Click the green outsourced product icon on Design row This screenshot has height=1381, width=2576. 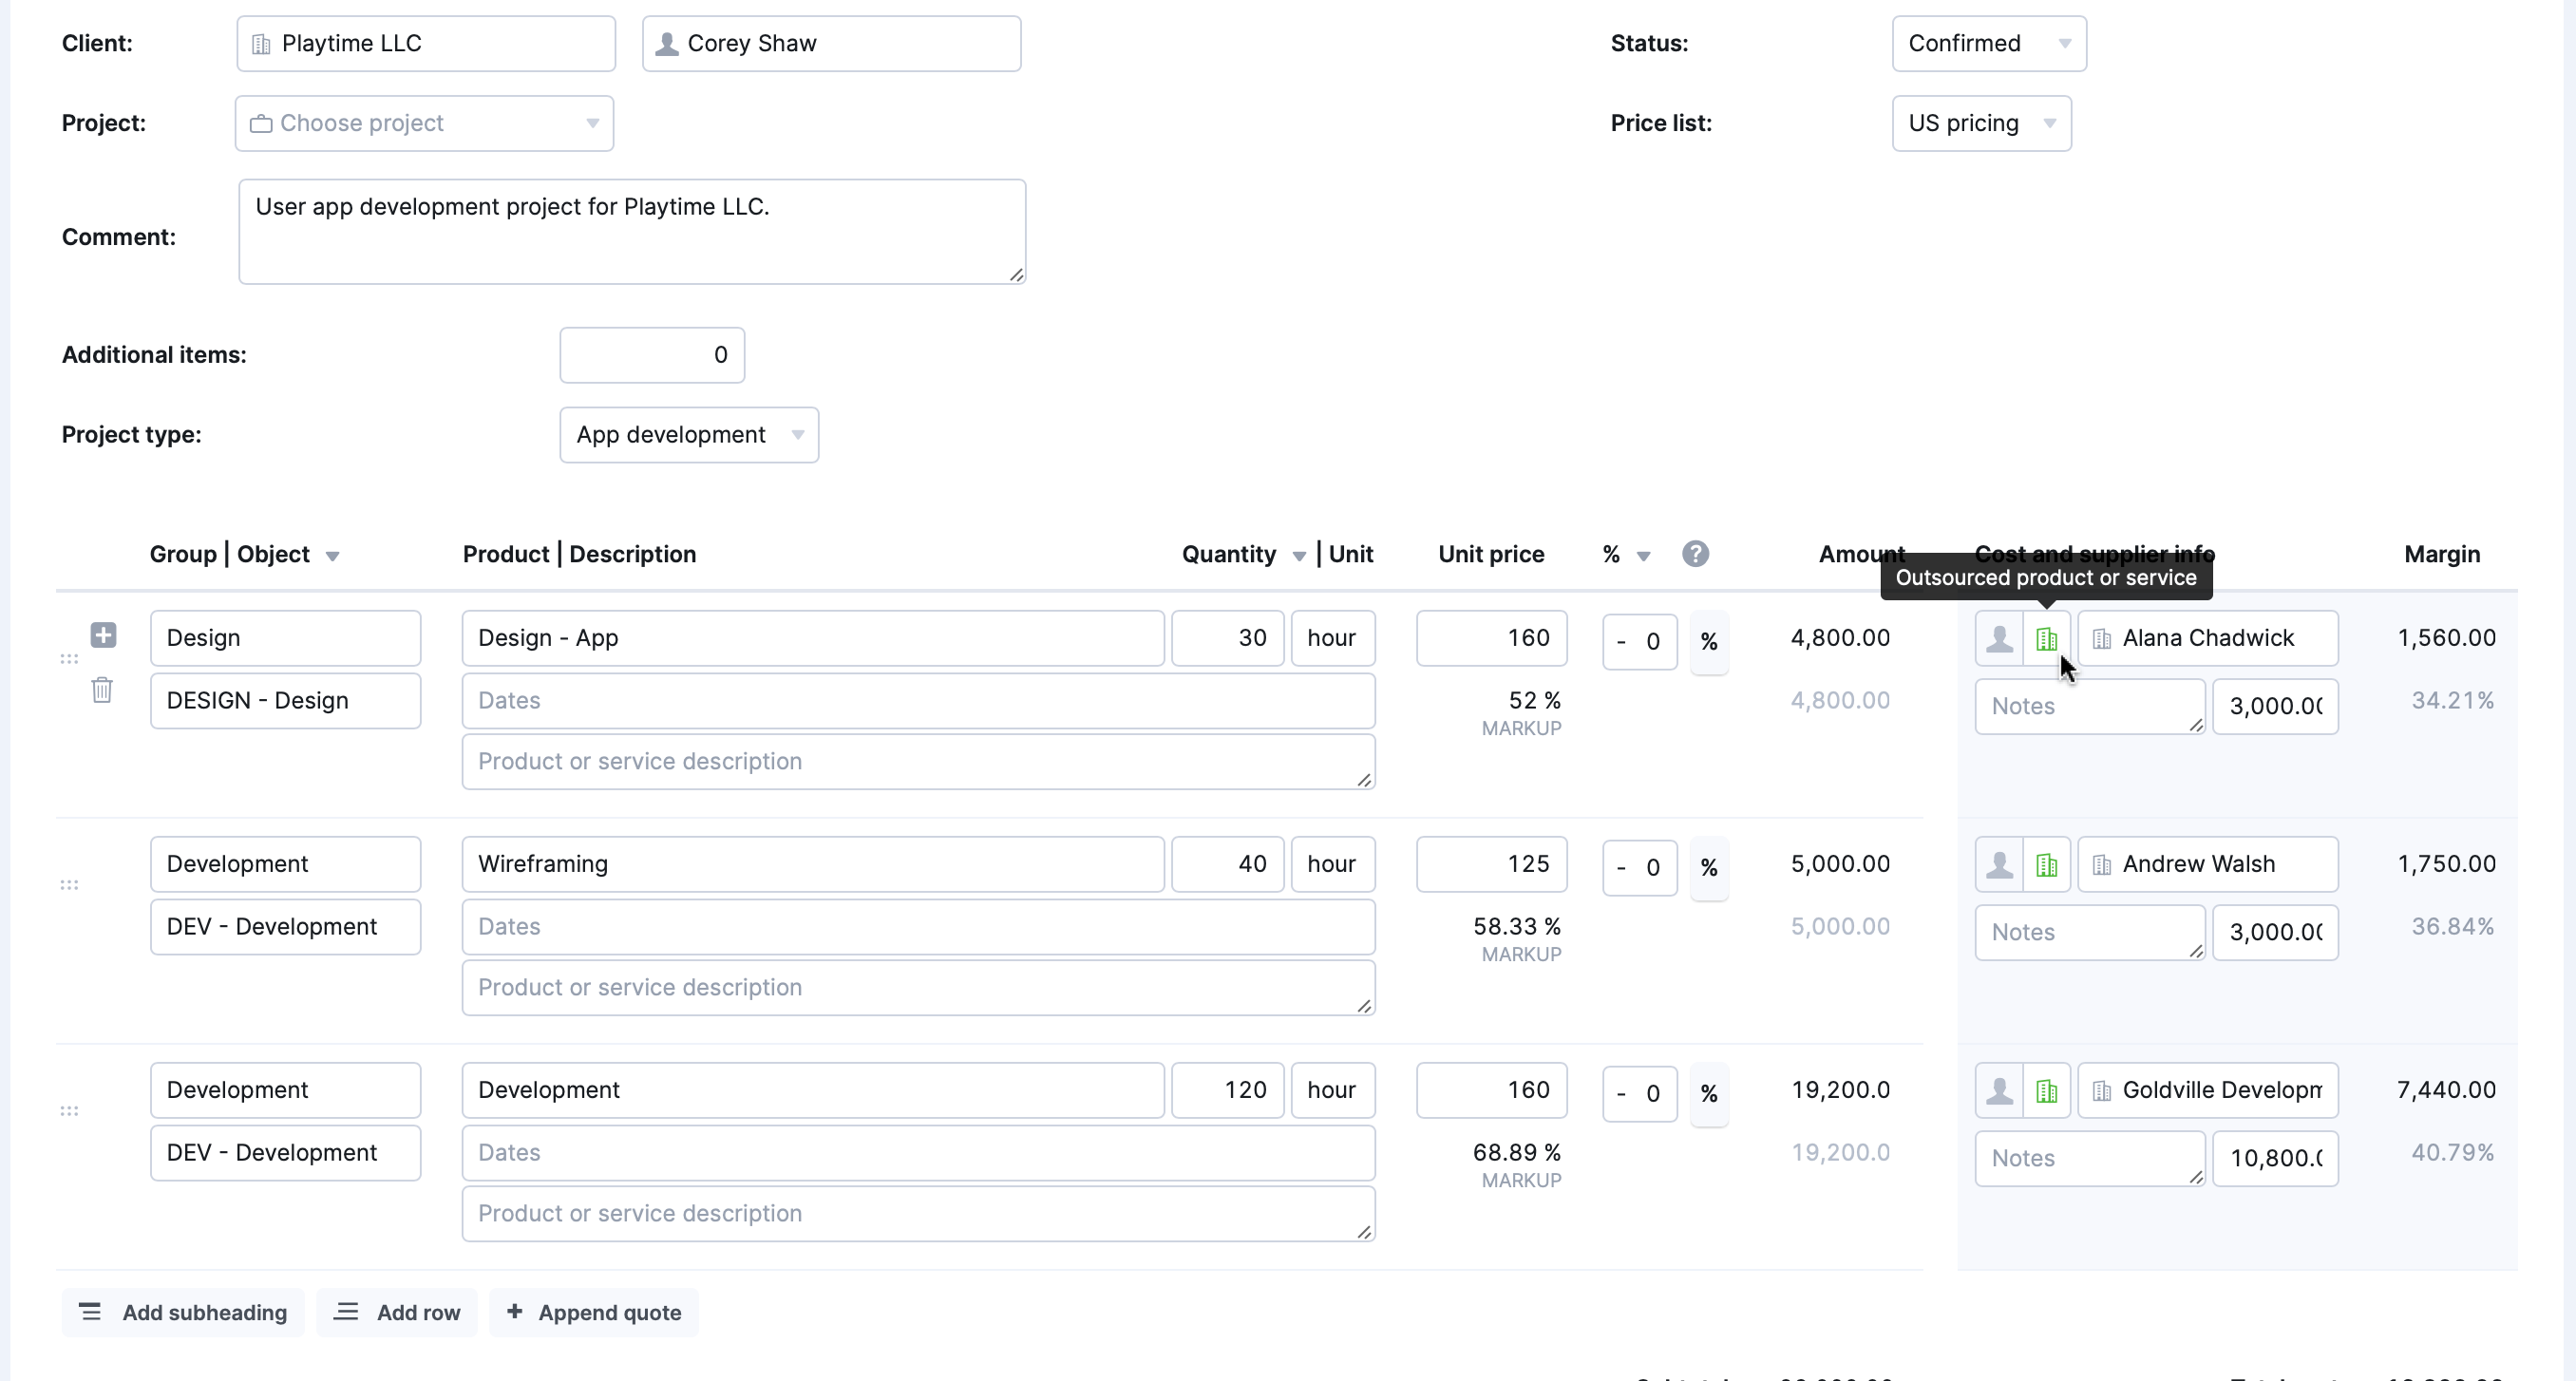pyautogui.click(x=2046, y=638)
